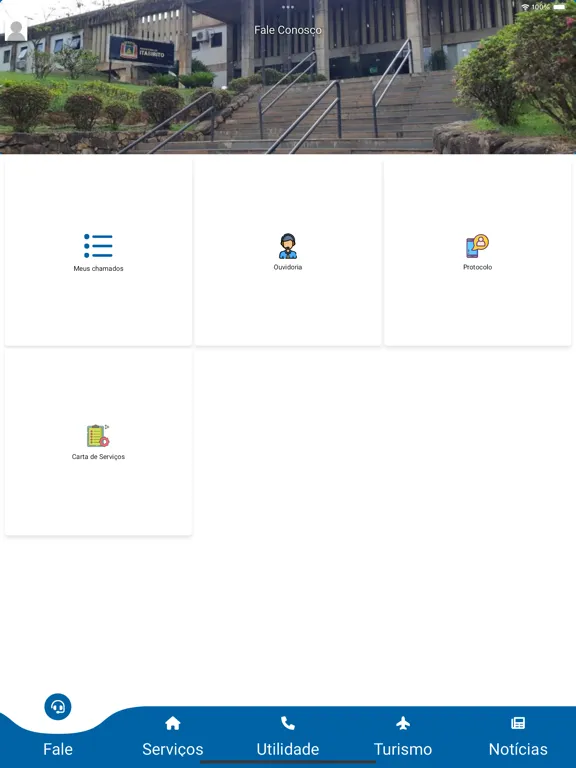Tap the Utilidade phone icon
Viewport: 576px width, 768px height.
[288, 723]
